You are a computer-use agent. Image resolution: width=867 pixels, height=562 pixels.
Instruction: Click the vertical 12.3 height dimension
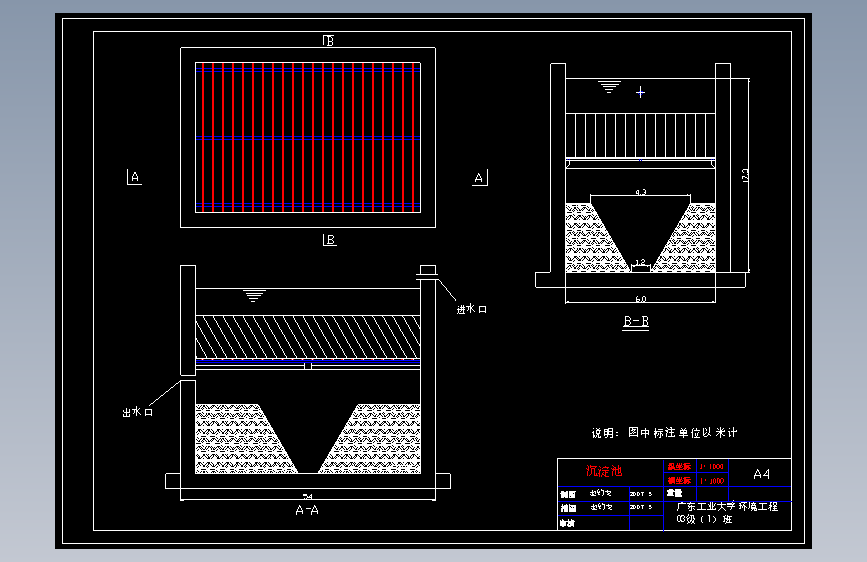(745, 175)
